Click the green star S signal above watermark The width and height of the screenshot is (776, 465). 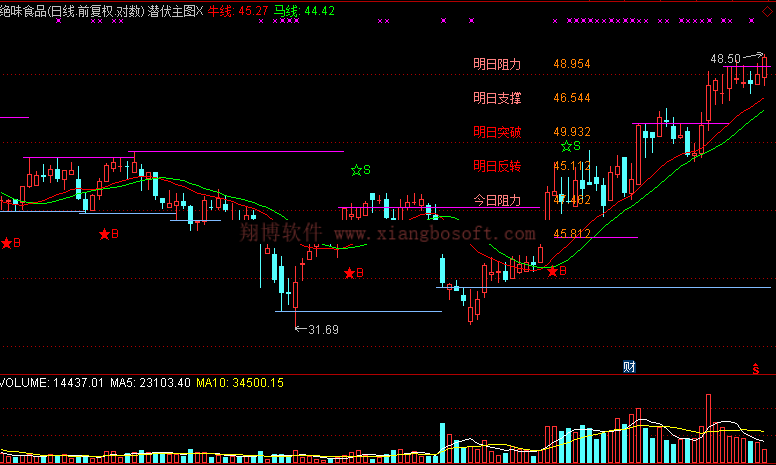360,170
